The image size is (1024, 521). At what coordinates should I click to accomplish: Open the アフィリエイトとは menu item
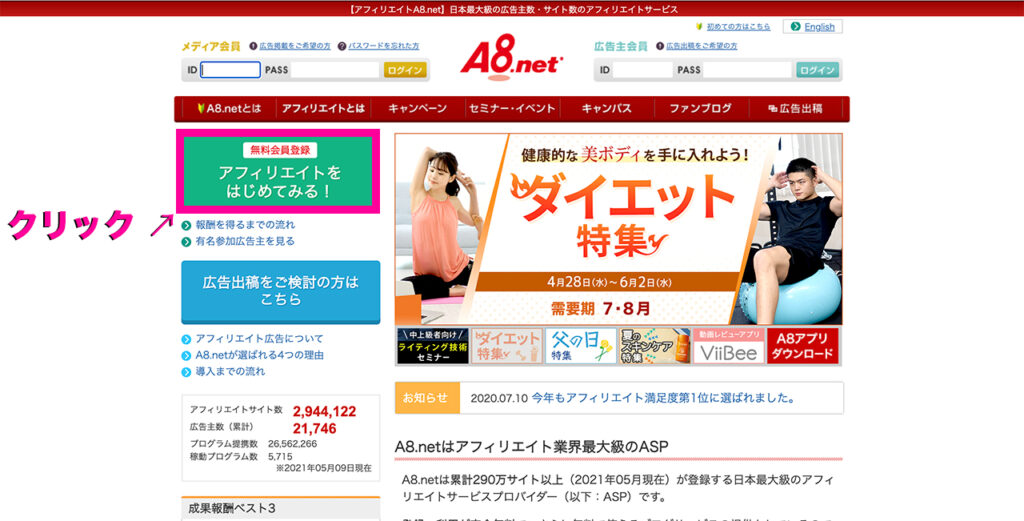tap(323, 109)
